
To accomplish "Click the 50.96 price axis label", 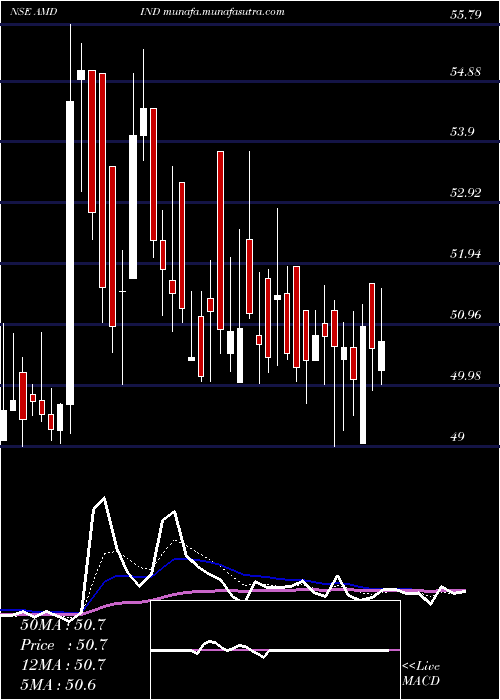I will point(465,315).
